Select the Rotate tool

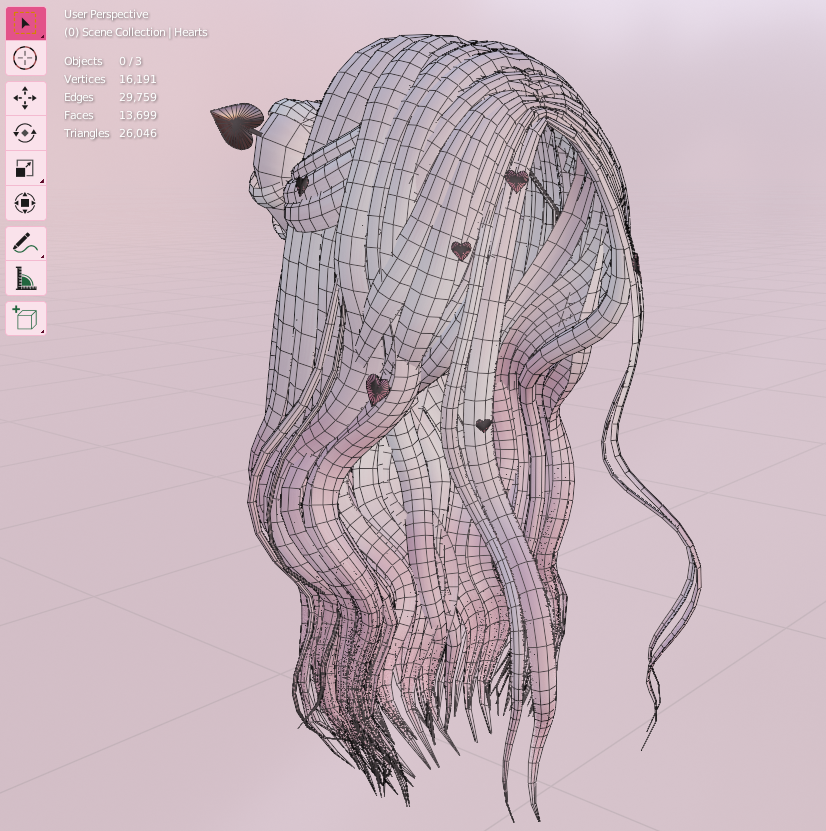[24, 132]
